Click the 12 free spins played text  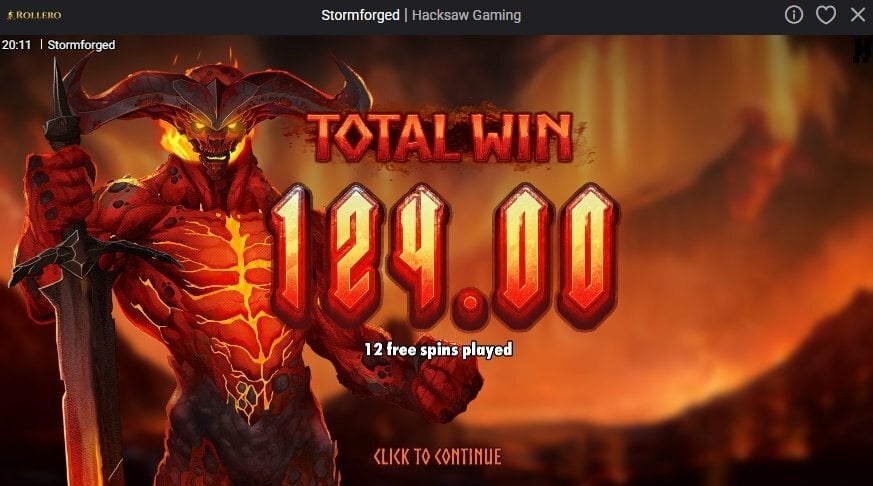coord(438,349)
